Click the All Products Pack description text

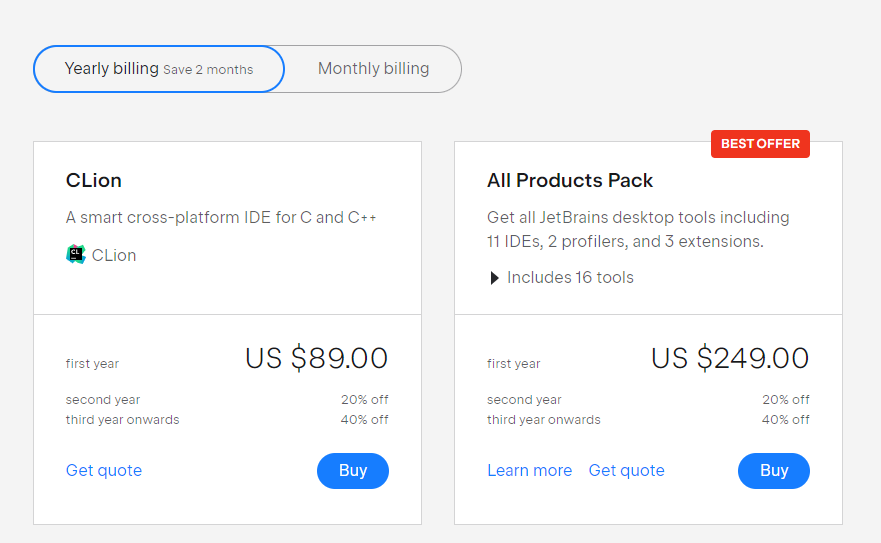(x=638, y=229)
